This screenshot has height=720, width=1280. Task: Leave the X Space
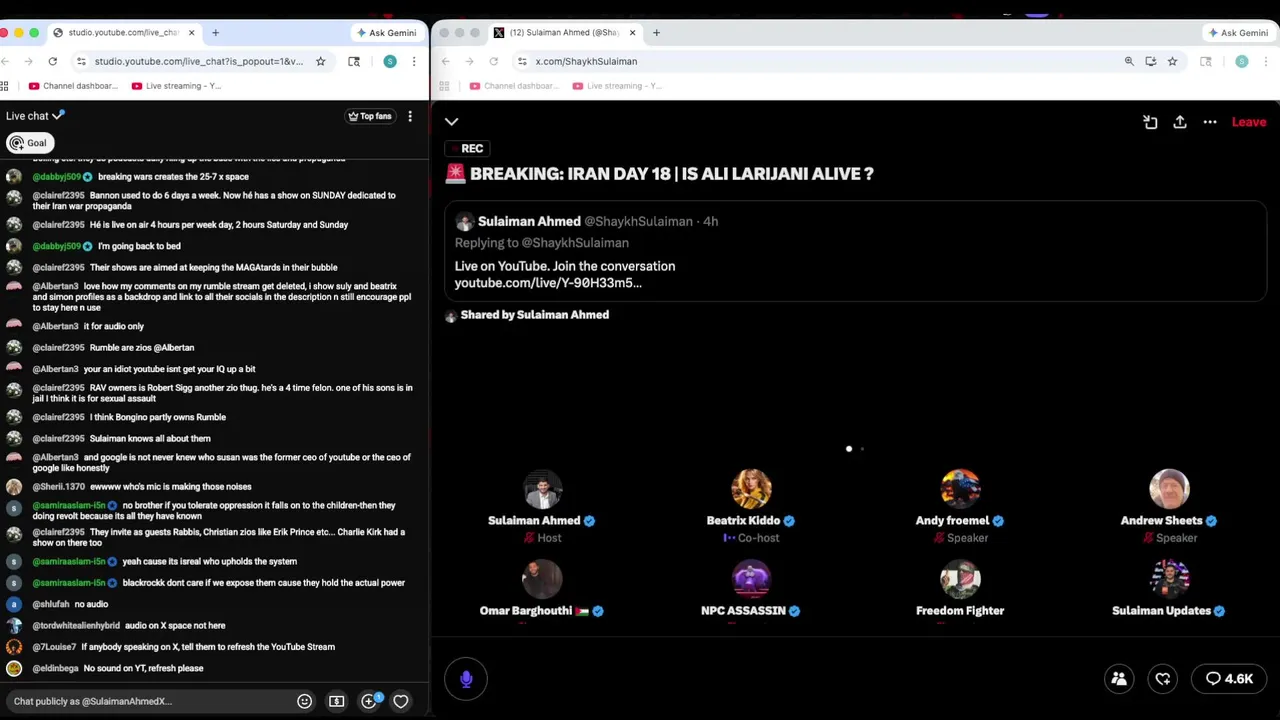pyautogui.click(x=1249, y=122)
